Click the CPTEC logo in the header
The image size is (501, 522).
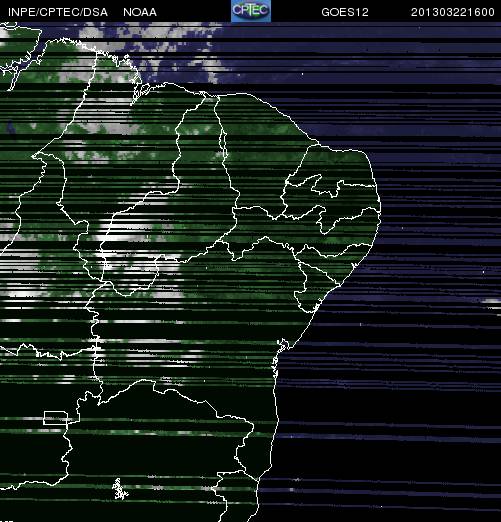tap(251, 11)
